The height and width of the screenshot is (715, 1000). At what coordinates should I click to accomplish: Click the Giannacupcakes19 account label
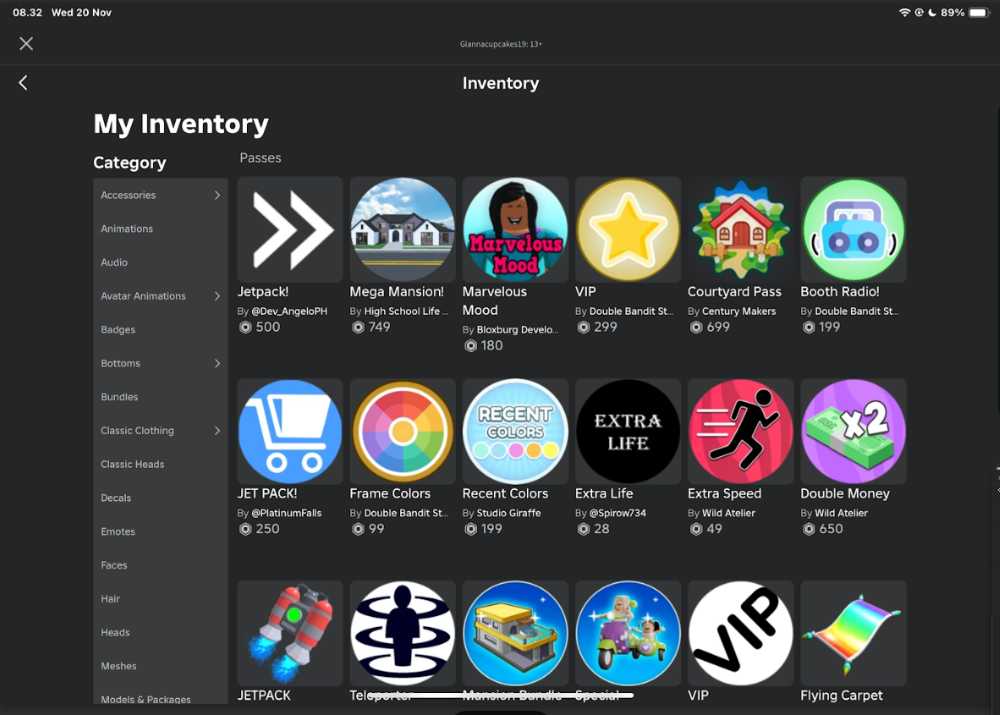click(x=501, y=44)
